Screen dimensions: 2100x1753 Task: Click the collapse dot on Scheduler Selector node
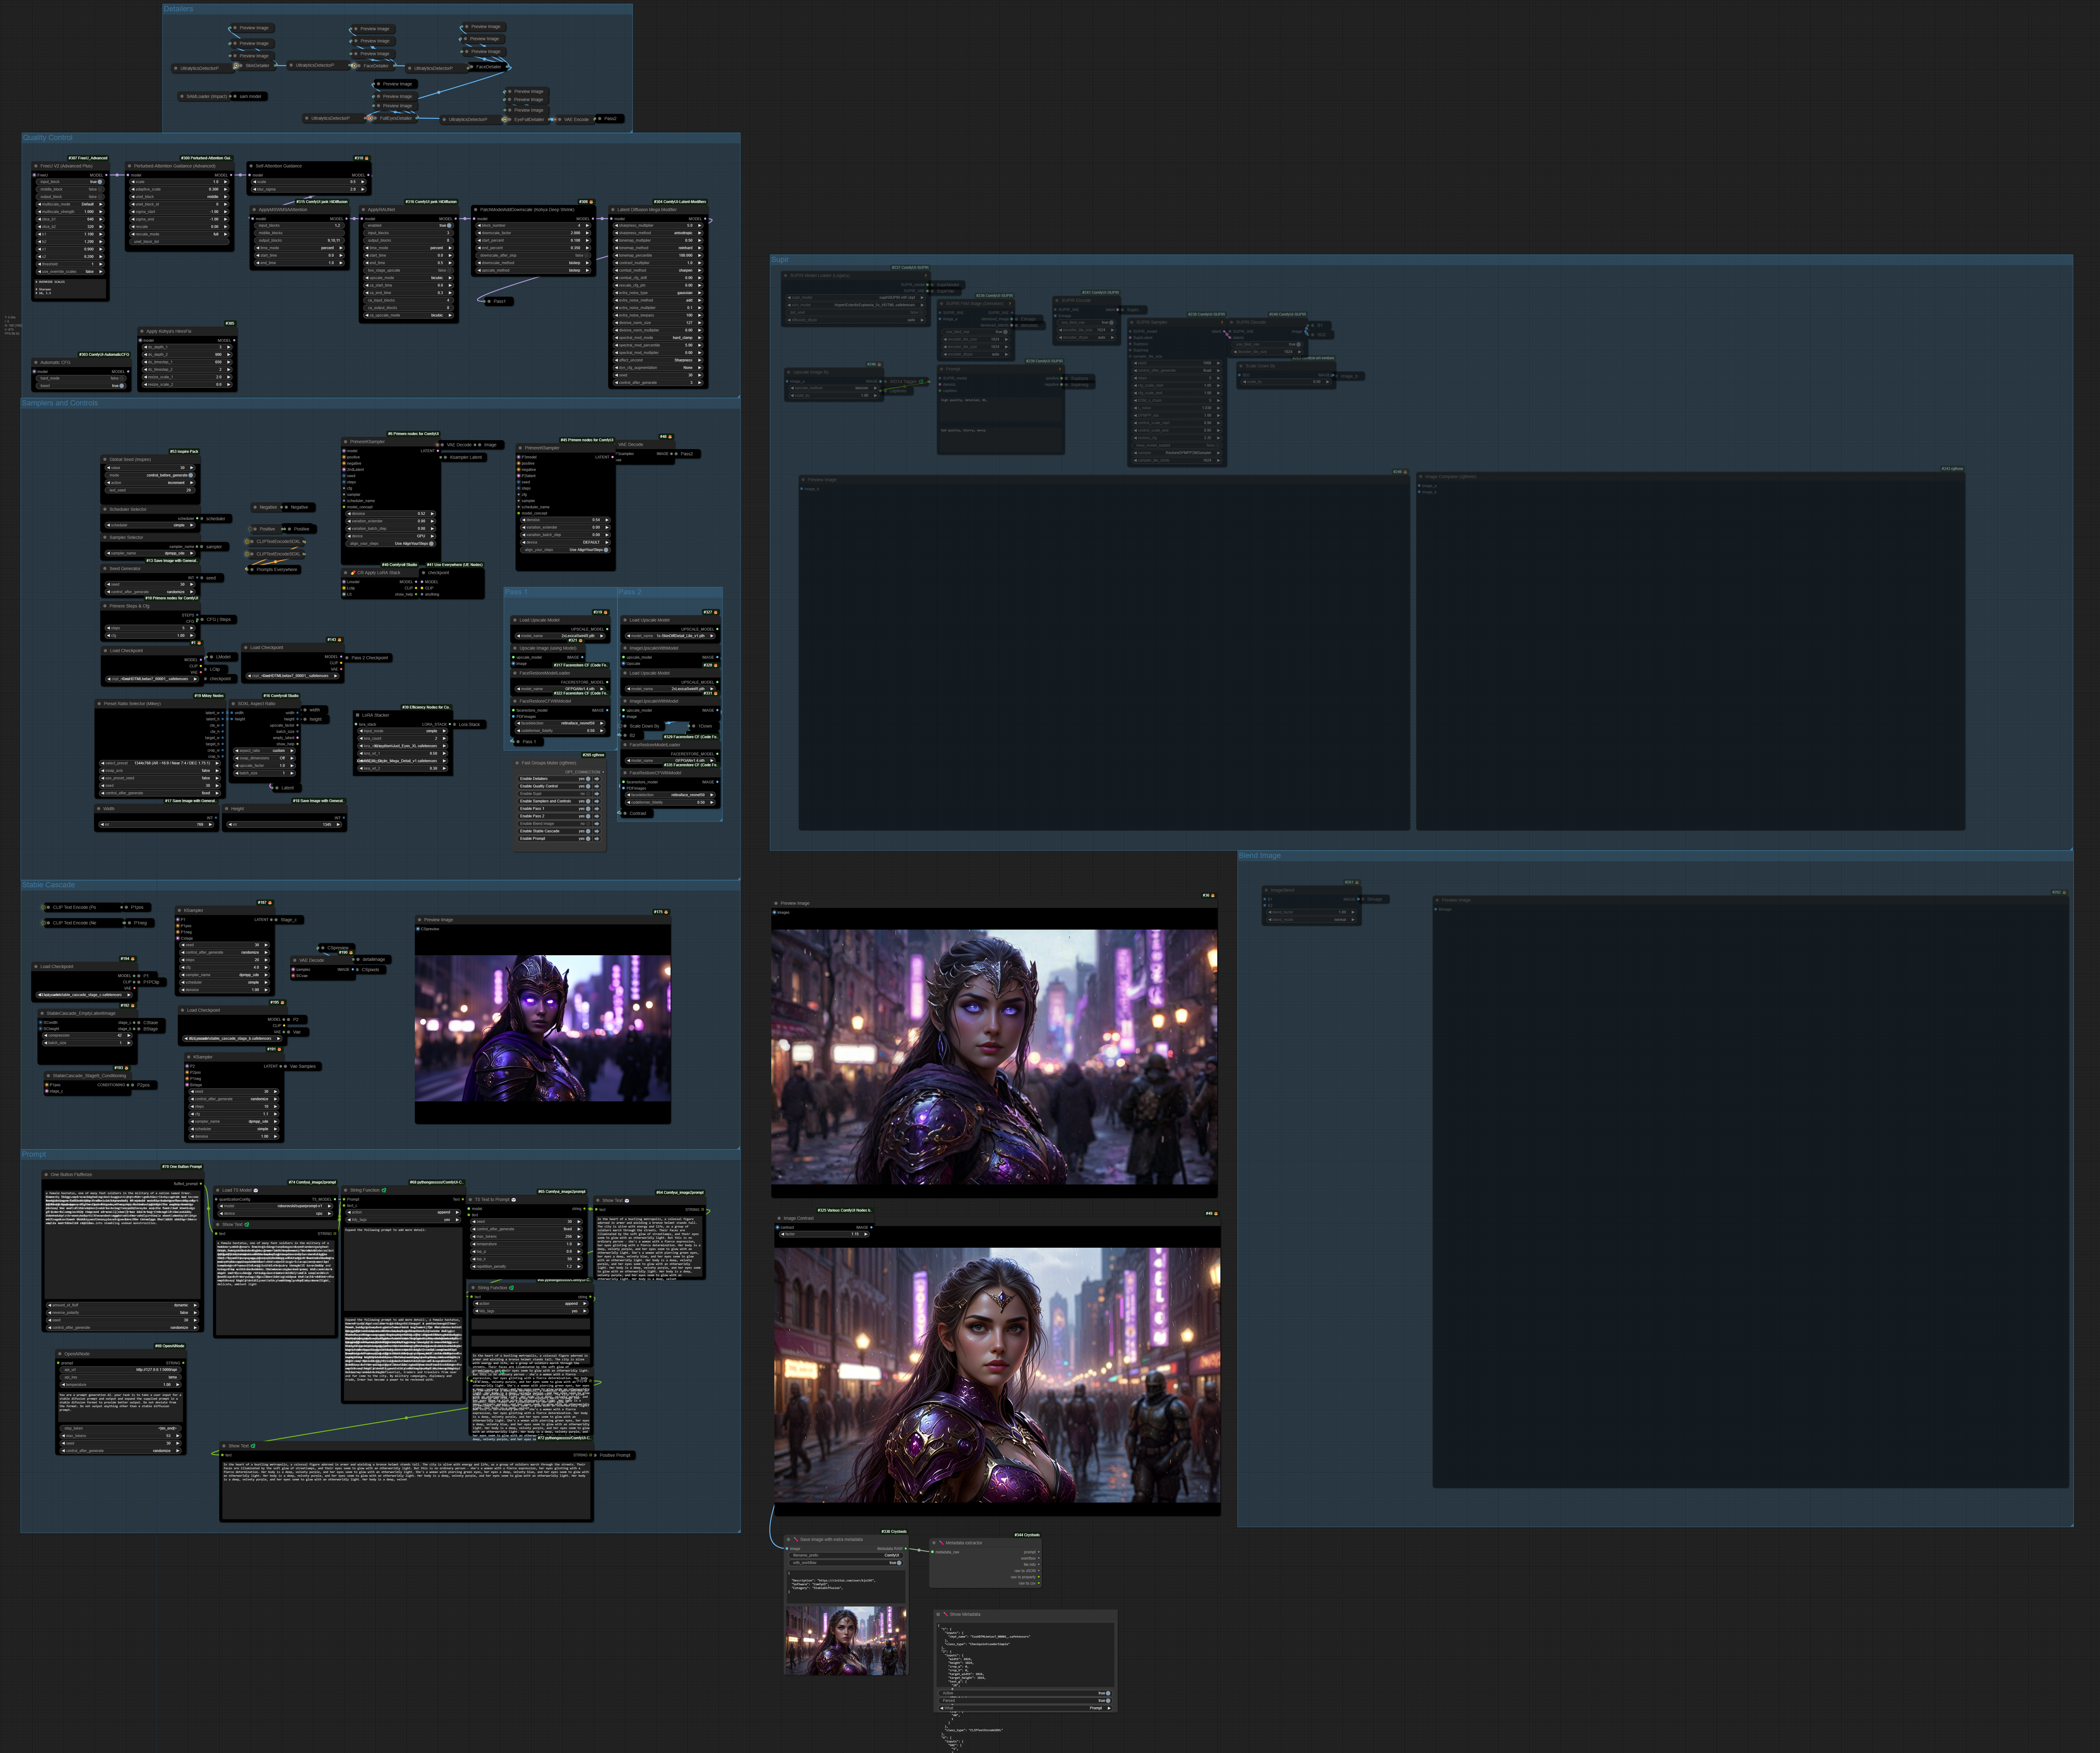[x=105, y=509]
